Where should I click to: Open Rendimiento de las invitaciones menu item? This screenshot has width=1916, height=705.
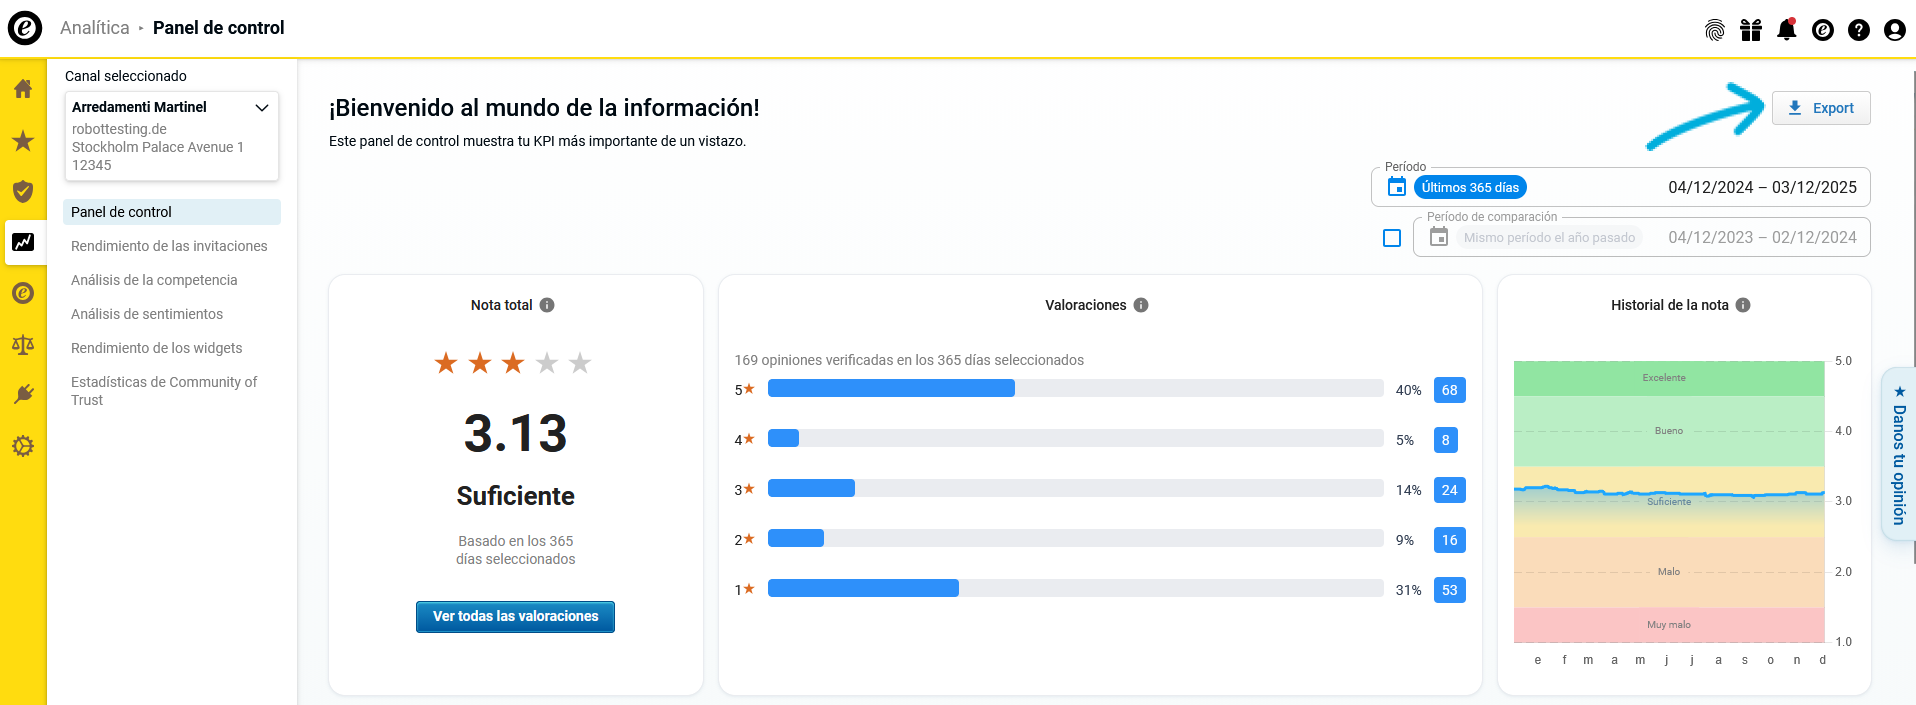pos(169,246)
